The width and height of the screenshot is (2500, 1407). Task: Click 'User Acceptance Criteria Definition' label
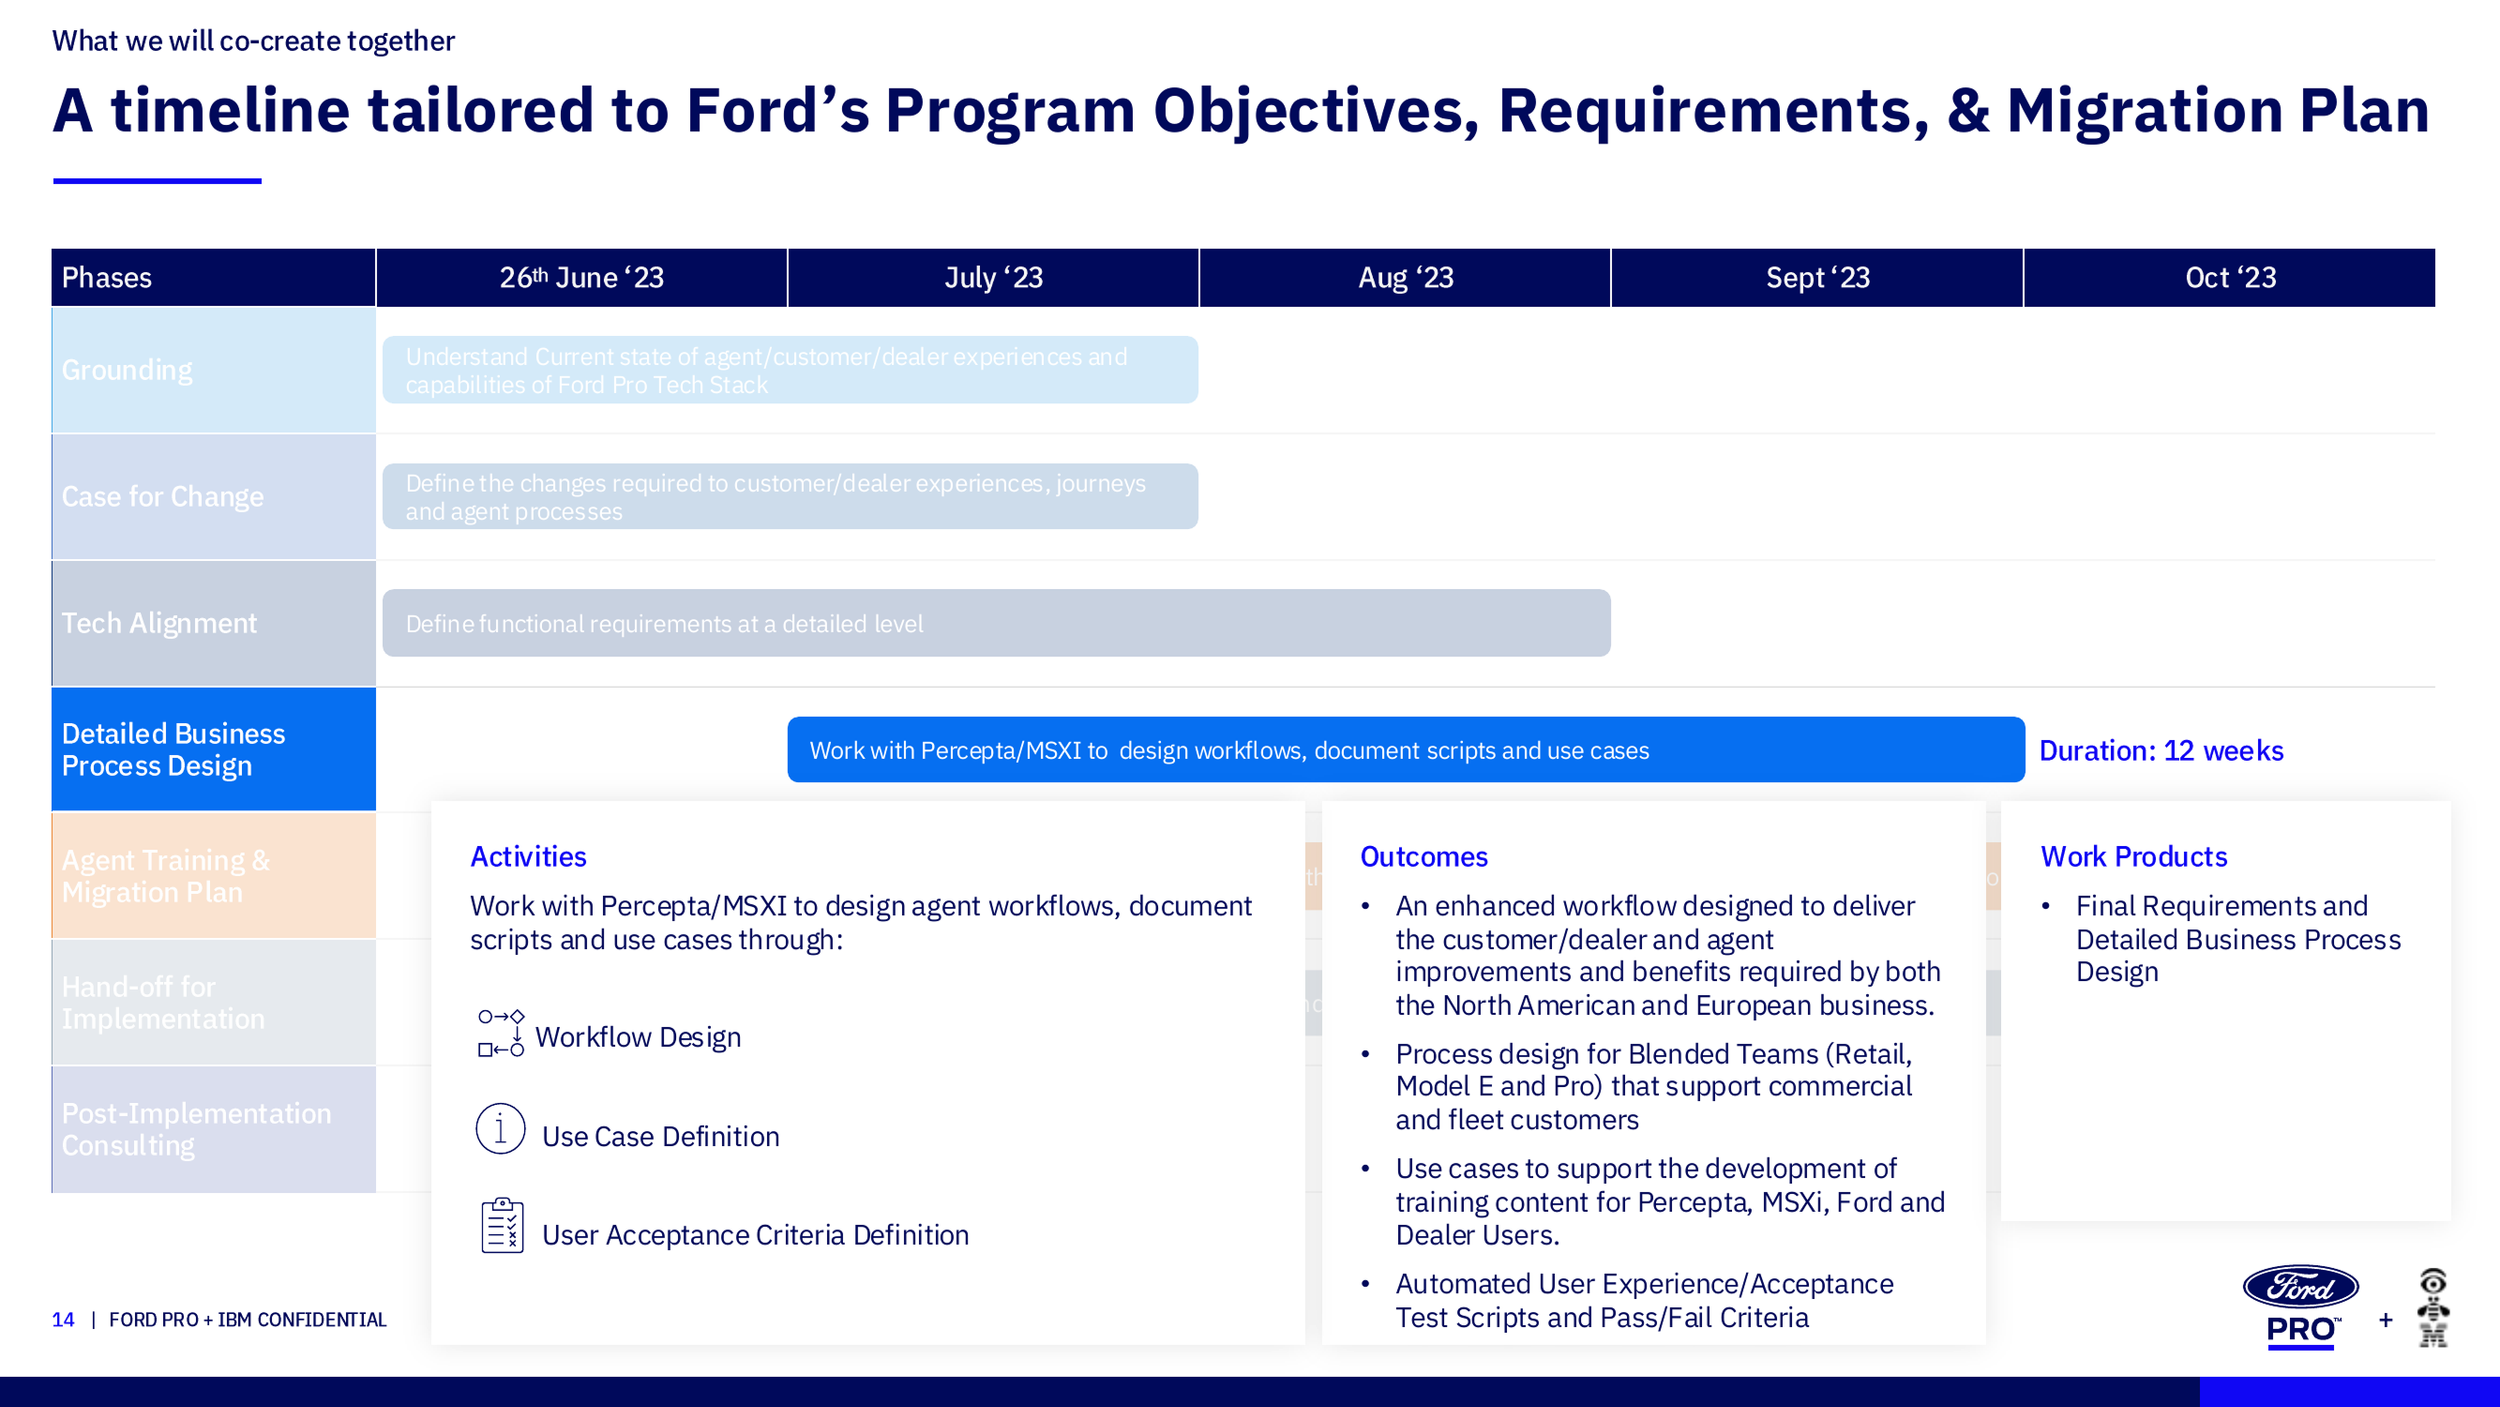[x=755, y=1235]
